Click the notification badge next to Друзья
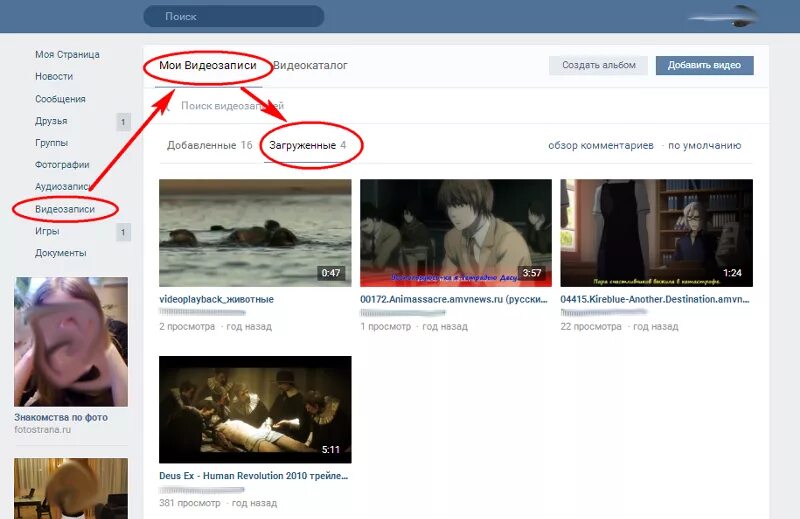Screen dimensions: 800x519 coord(124,122)
